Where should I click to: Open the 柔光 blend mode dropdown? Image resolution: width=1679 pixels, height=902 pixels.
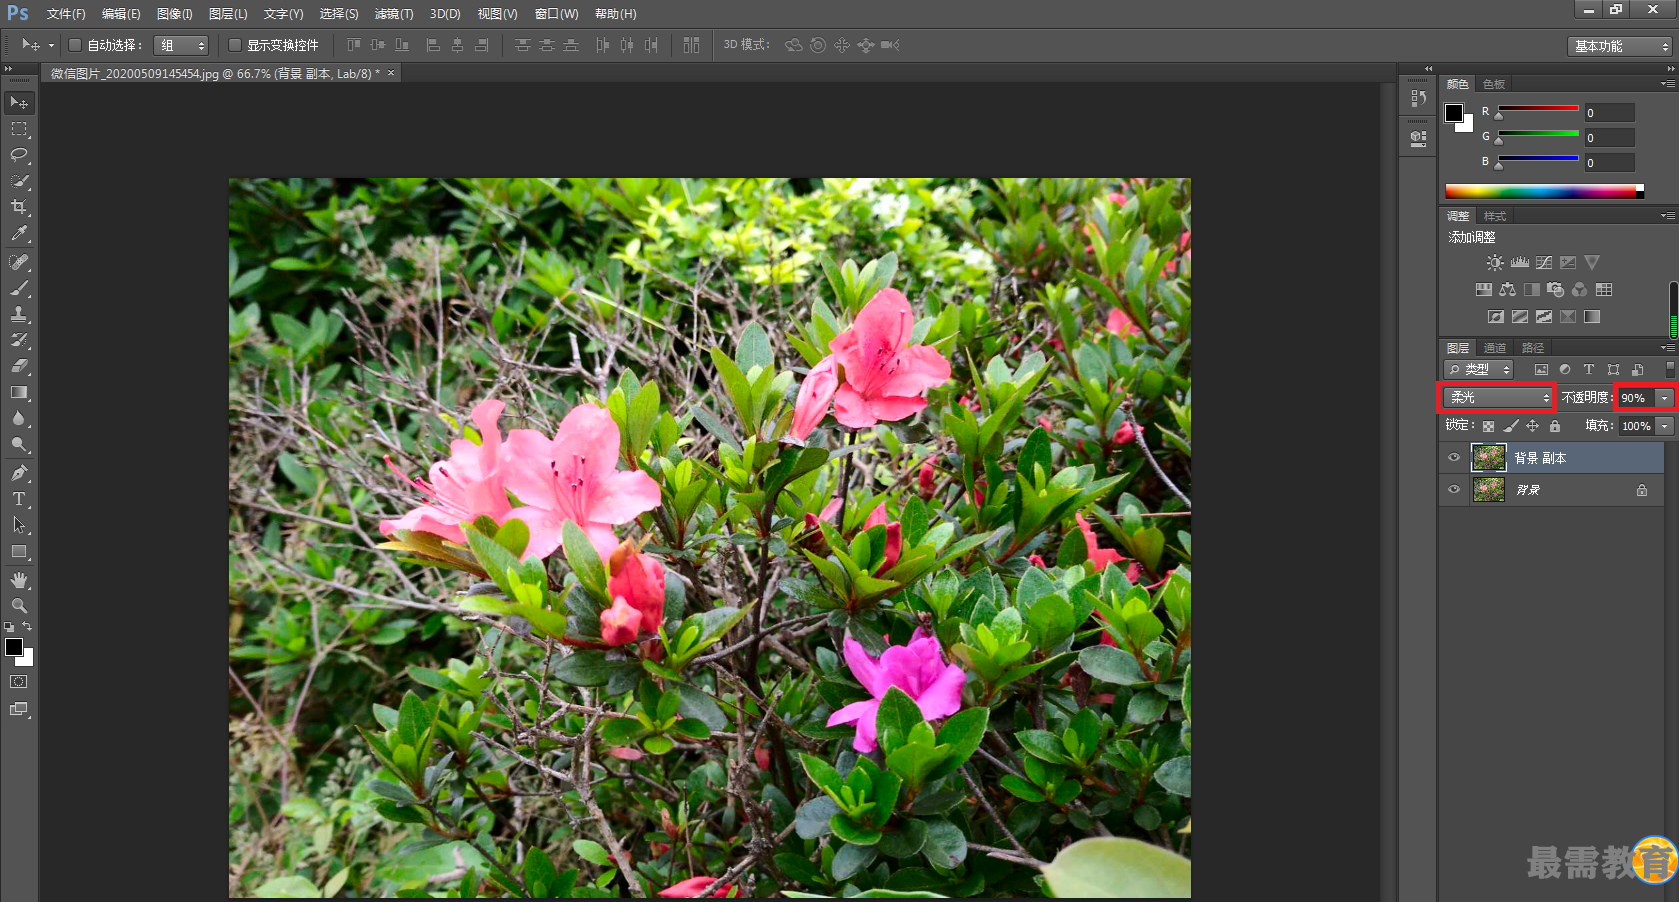tap(1497, 398)
